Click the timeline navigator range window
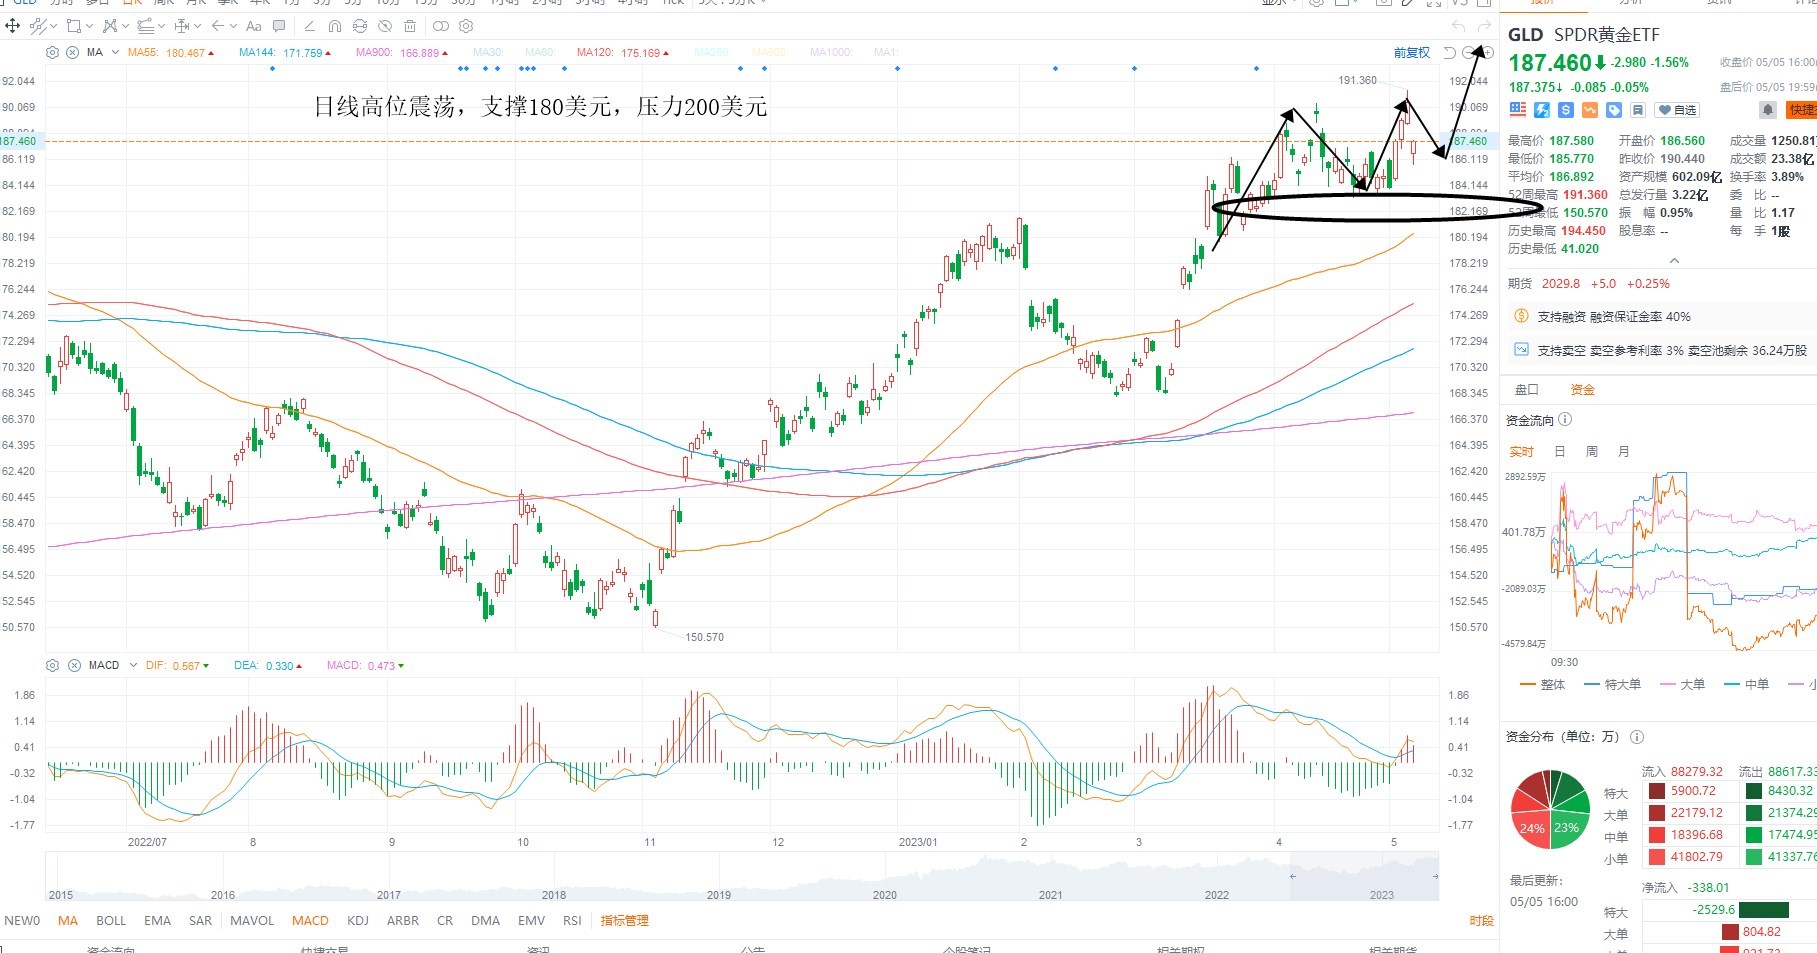This screenshot has width=1817, height=953. (x=1364, y=877)
